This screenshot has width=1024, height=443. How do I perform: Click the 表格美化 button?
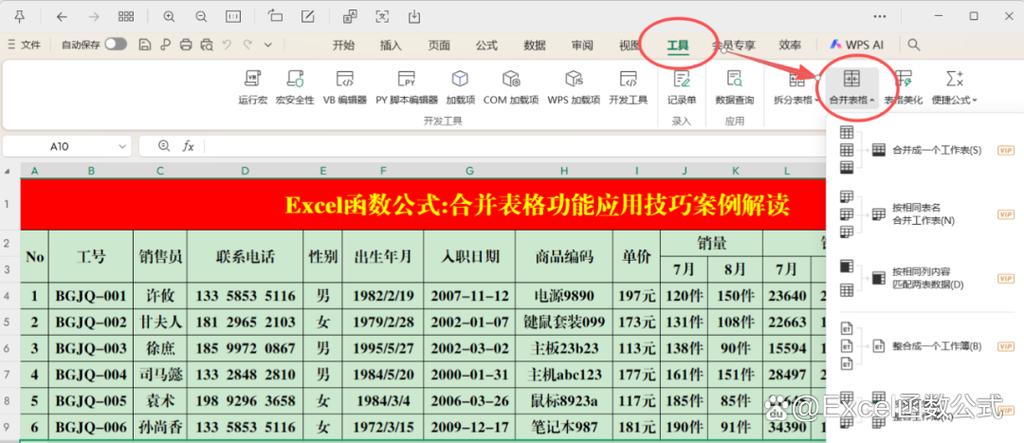pos(904,88)
